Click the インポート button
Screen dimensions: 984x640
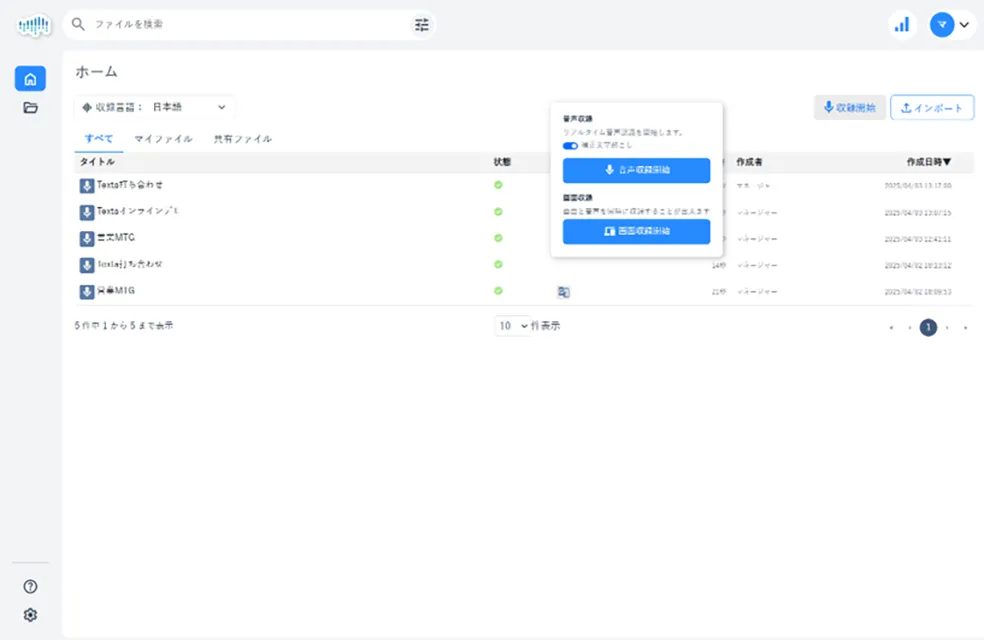pos(932,107)
